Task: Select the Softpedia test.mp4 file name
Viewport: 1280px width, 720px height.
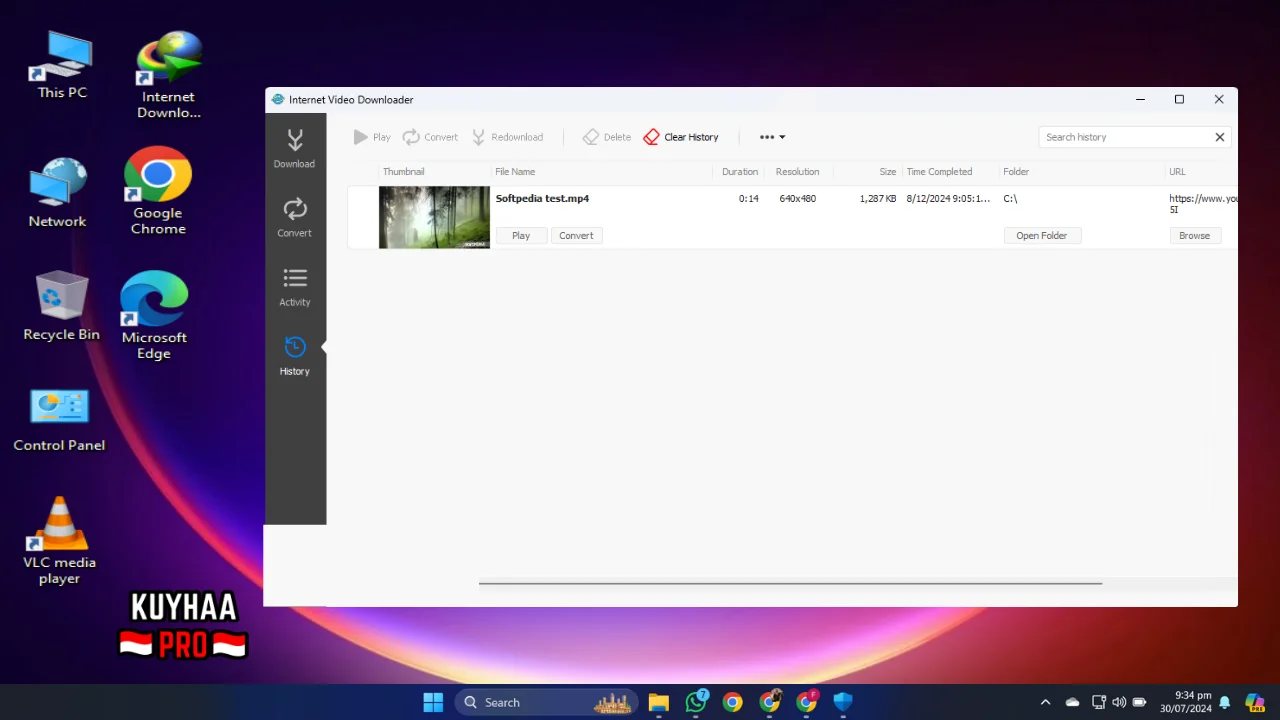Action: pyautogui.click(x=542, y=198)
